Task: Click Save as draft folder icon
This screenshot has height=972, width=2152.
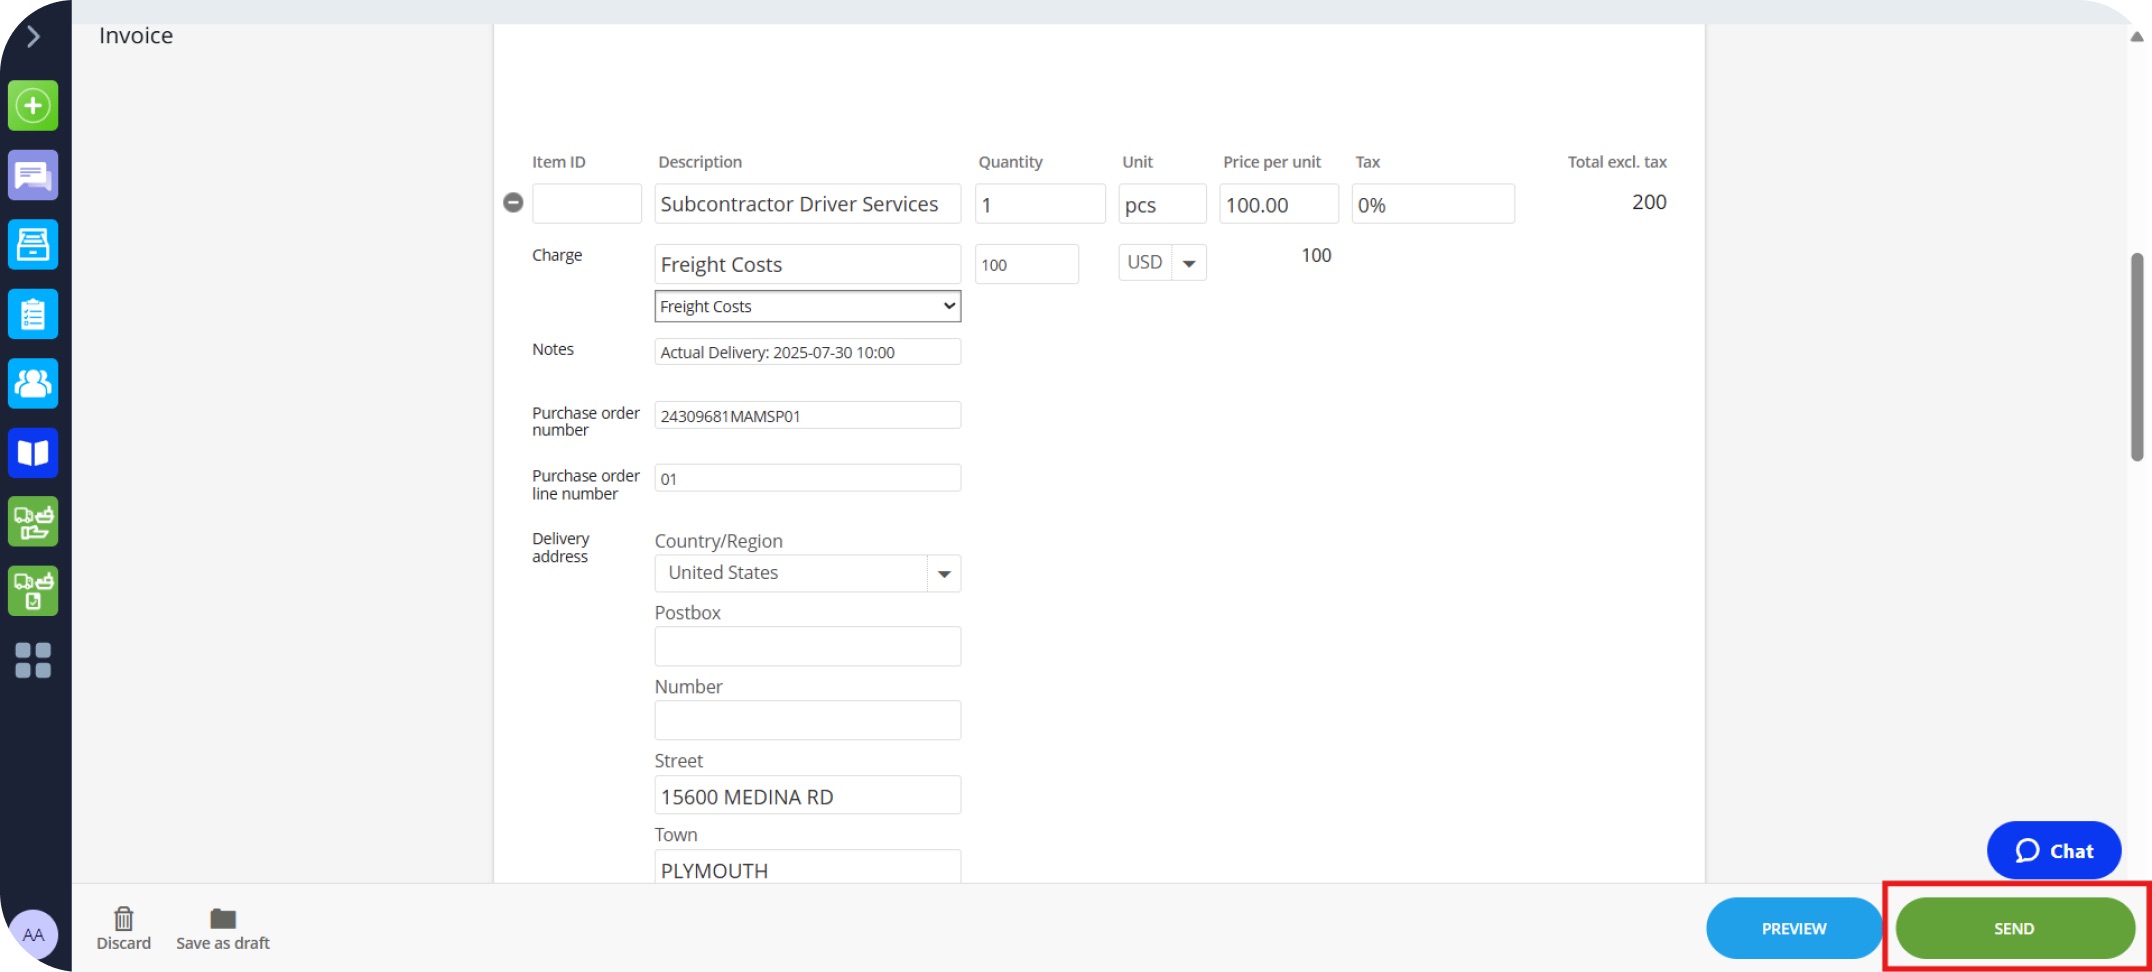Action: click(222, 919)
